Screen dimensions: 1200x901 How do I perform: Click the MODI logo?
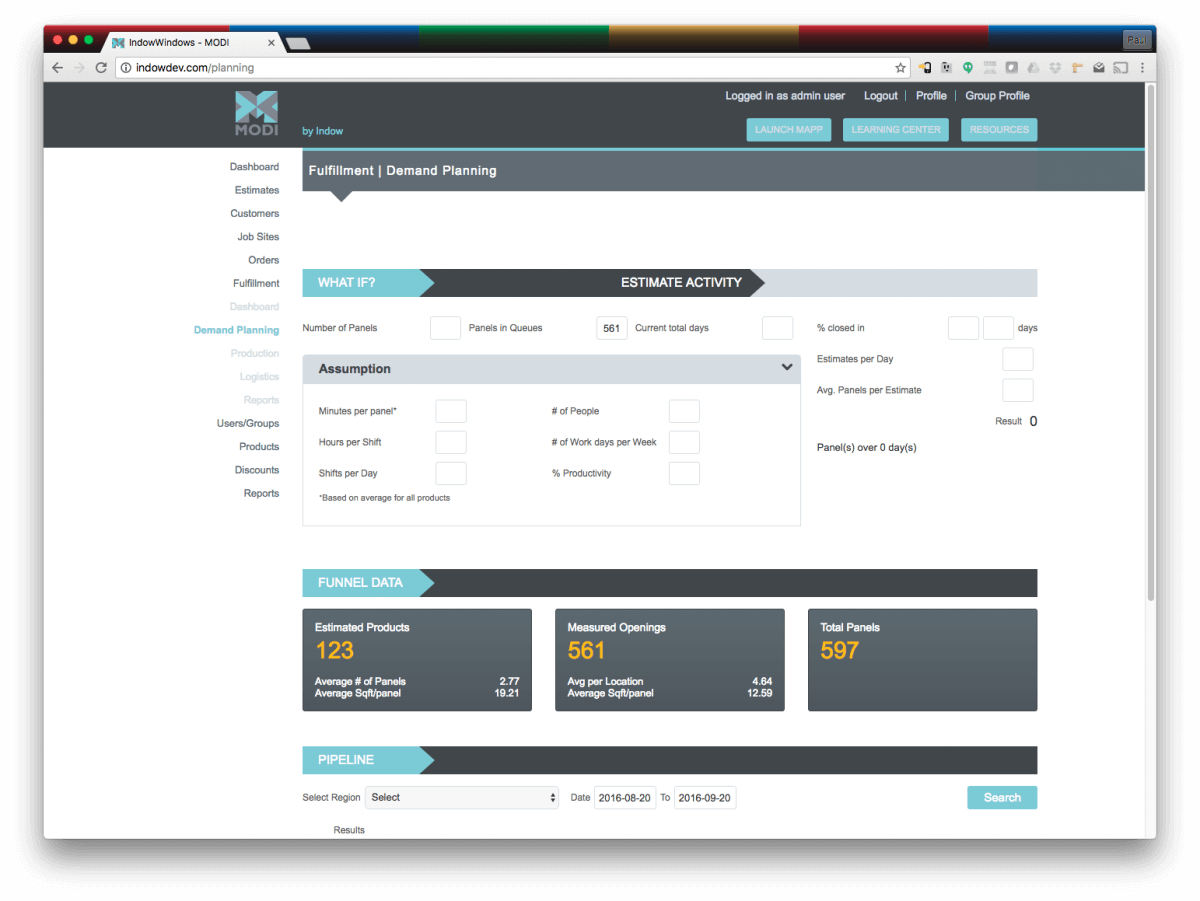[x=256, y=110]
